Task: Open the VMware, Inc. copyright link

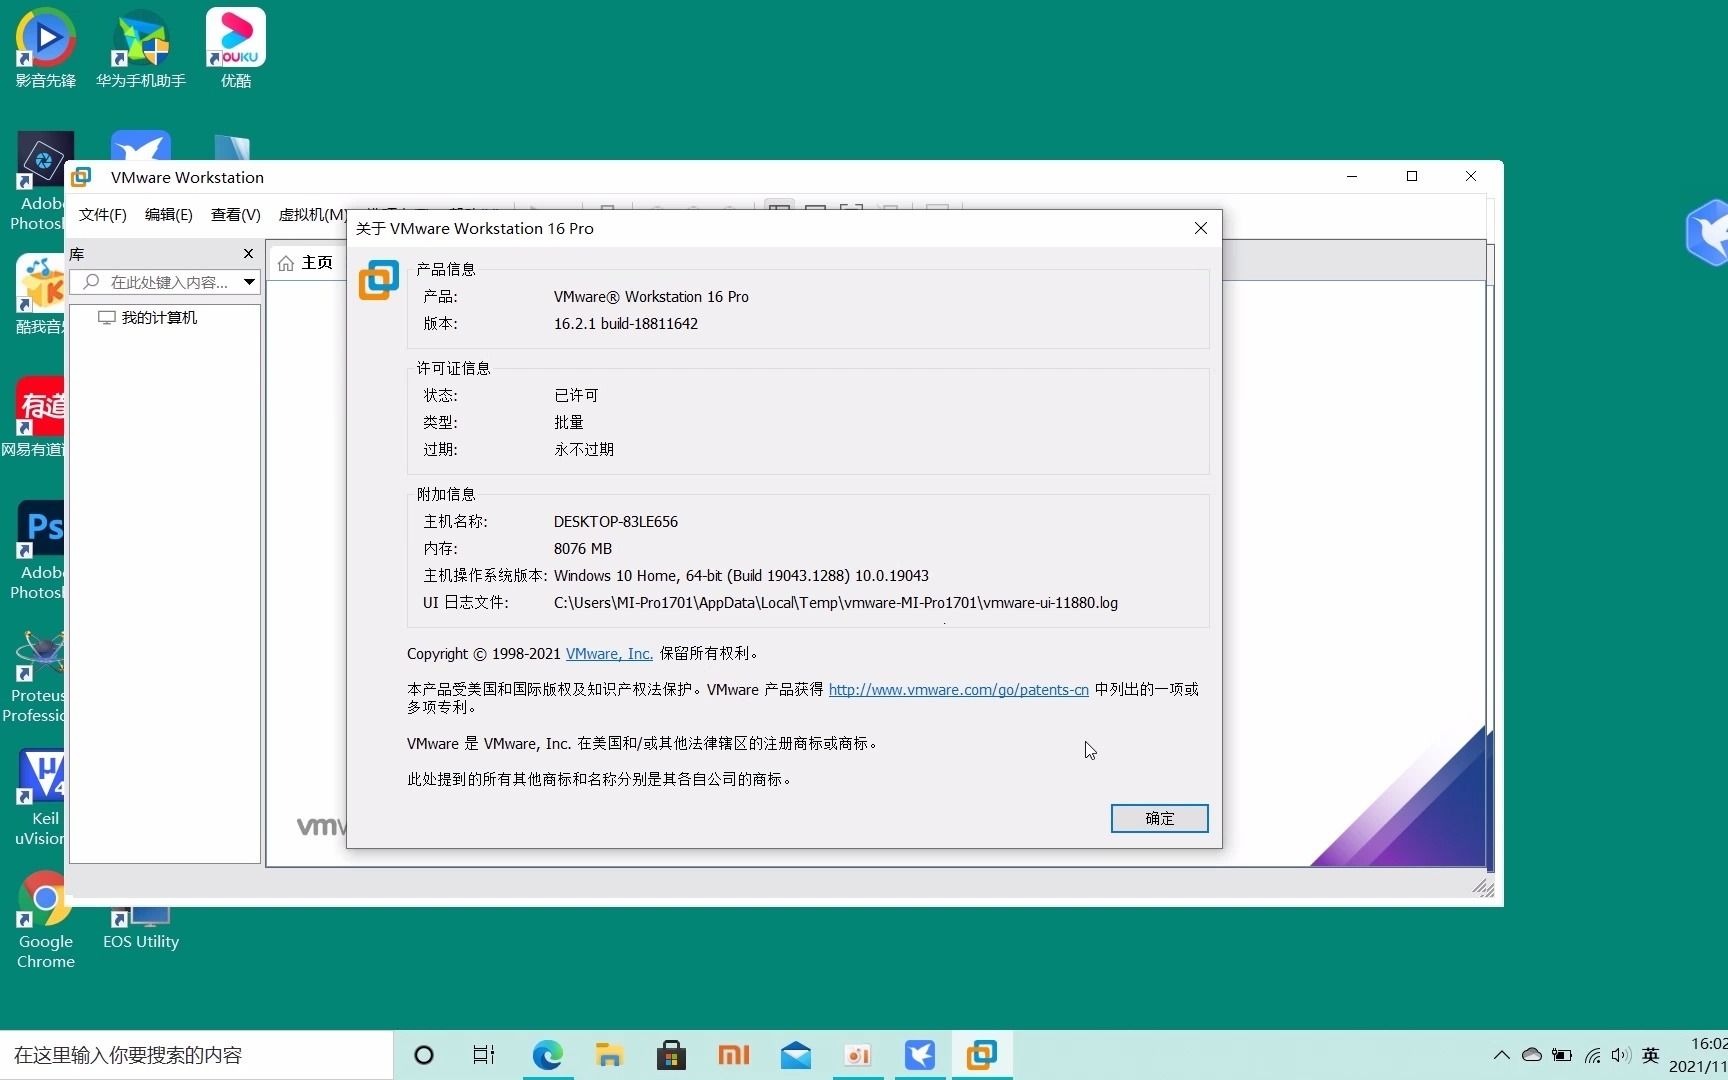Action: [609, 654]
